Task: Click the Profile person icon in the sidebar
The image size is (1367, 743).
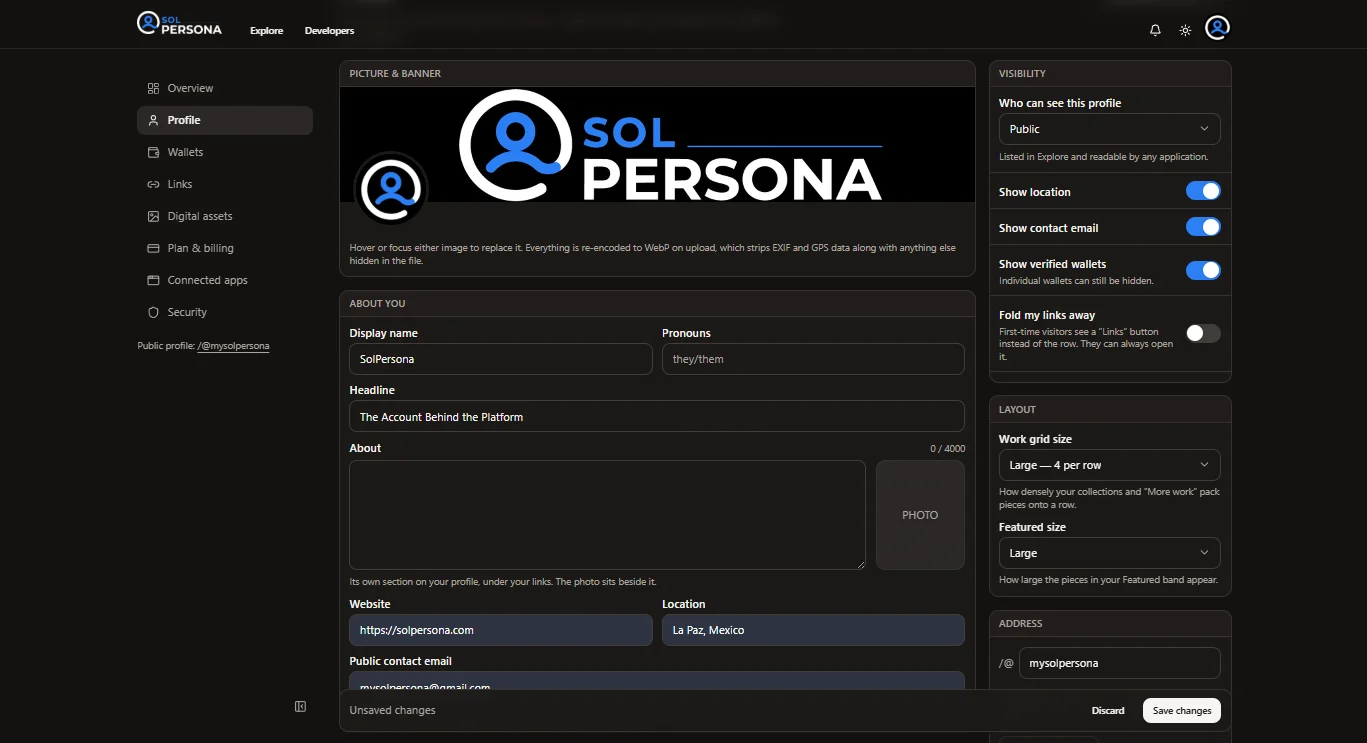Action: pos(153,120)
